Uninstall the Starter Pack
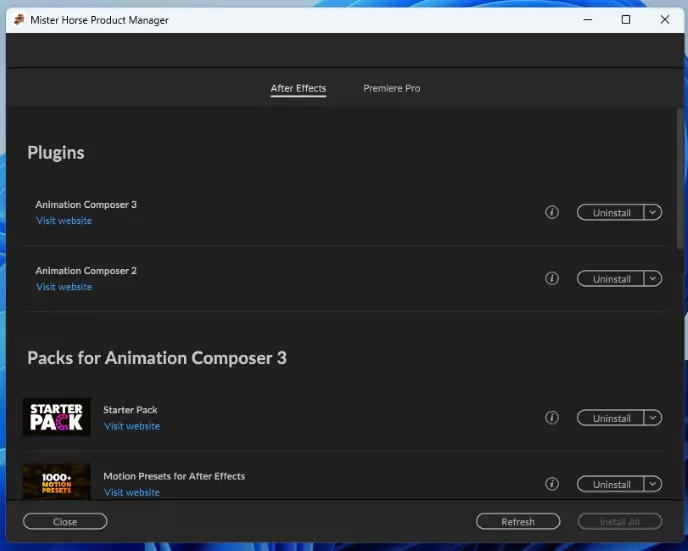 [x=611, y=419]
